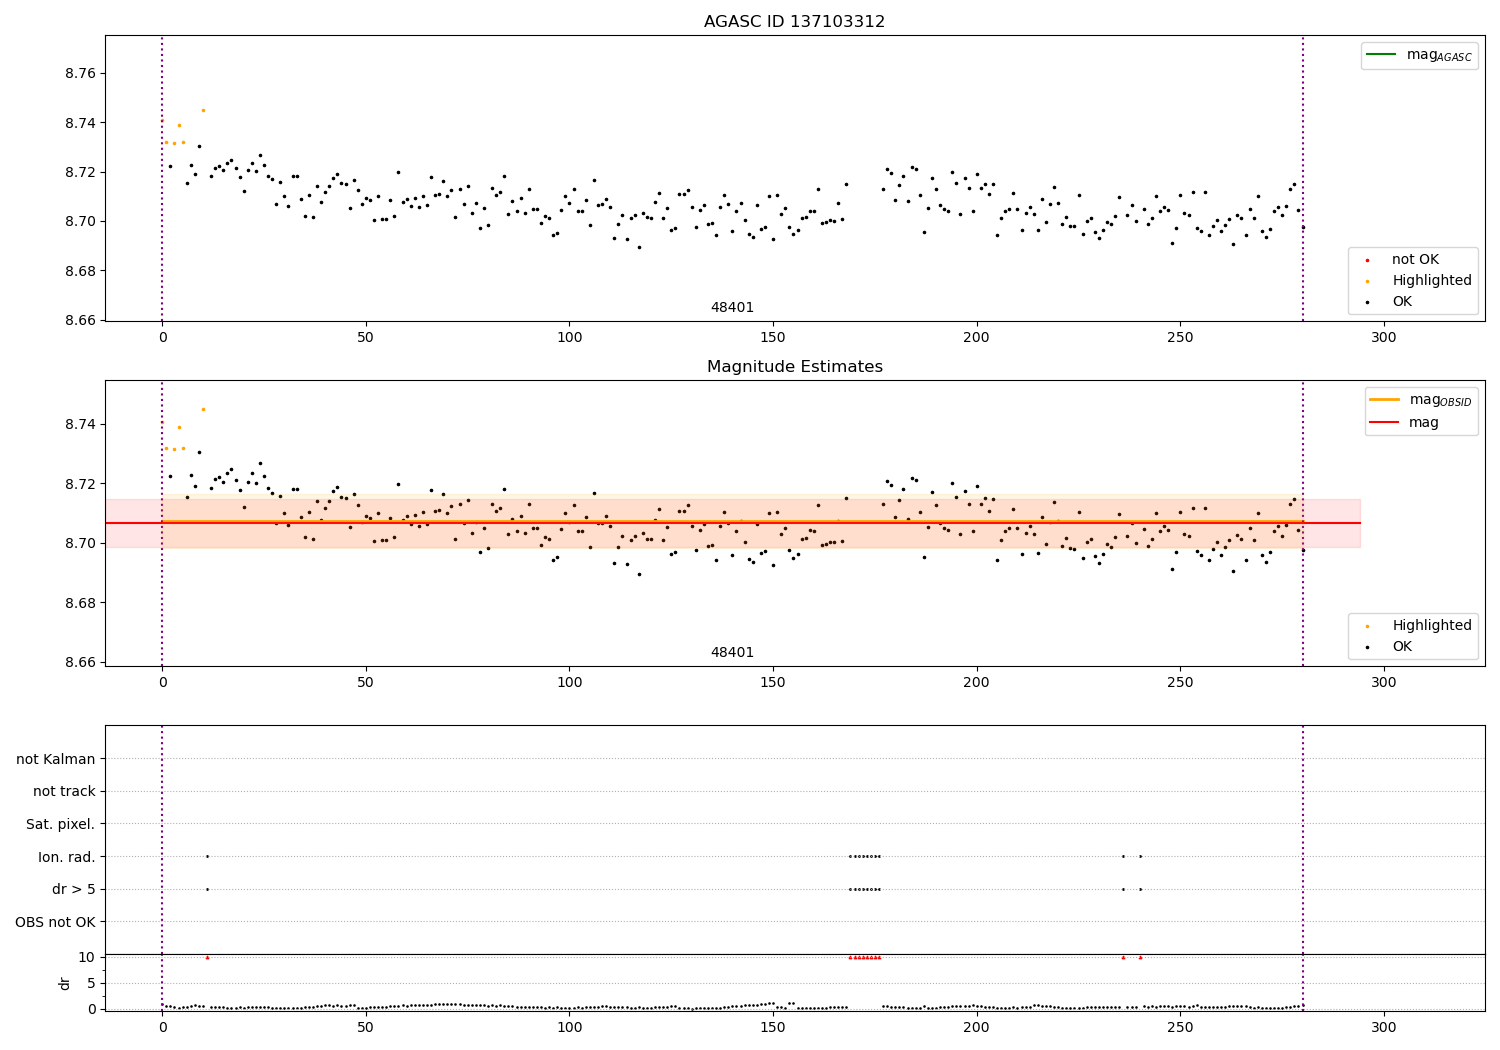Select the mag OBSID legend entry
The height and width of the screenshot is (1050, 1500).
click(x=1420, y=400)
